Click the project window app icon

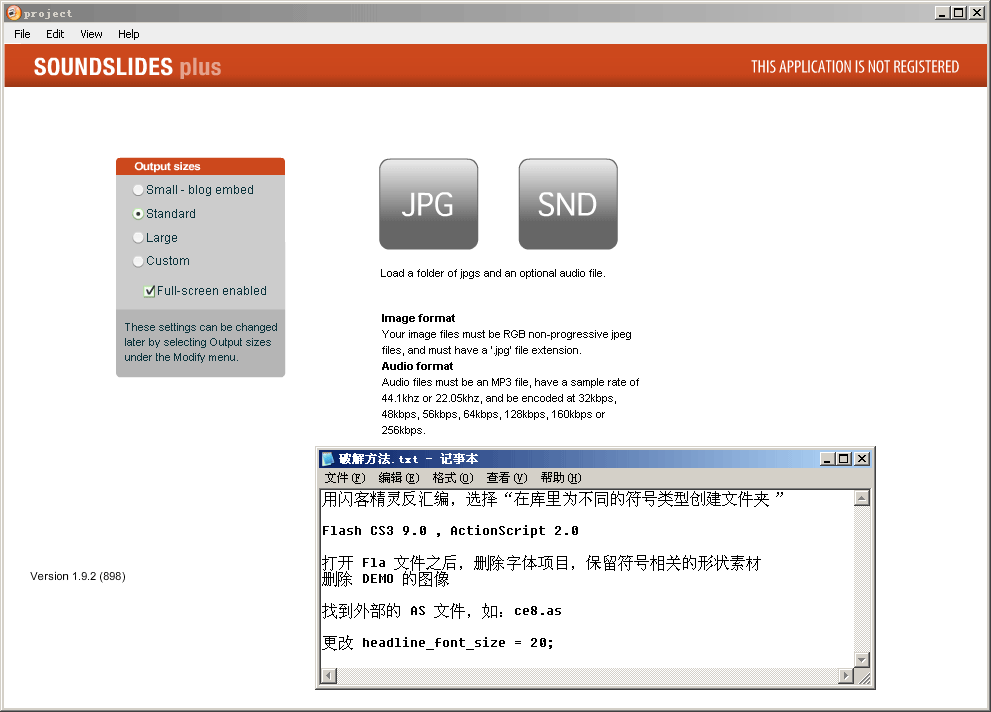(x=13, y=13)
